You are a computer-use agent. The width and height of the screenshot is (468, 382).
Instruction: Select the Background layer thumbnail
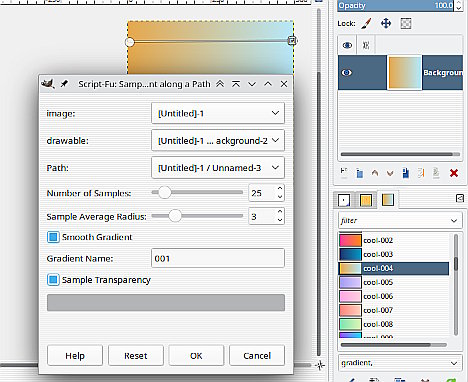[404, 73]
